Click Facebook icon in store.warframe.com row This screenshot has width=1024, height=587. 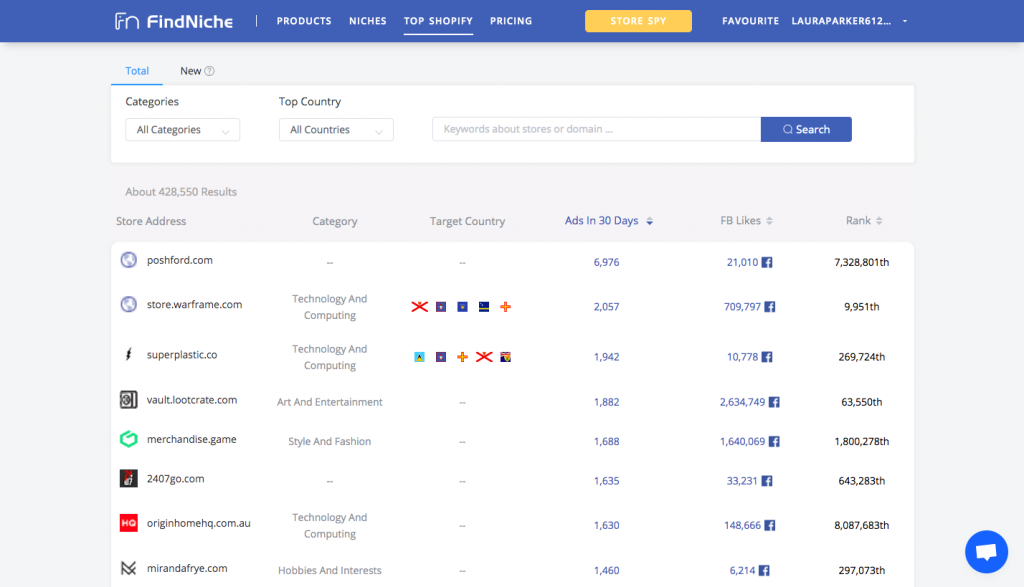(x=770, y=307)
